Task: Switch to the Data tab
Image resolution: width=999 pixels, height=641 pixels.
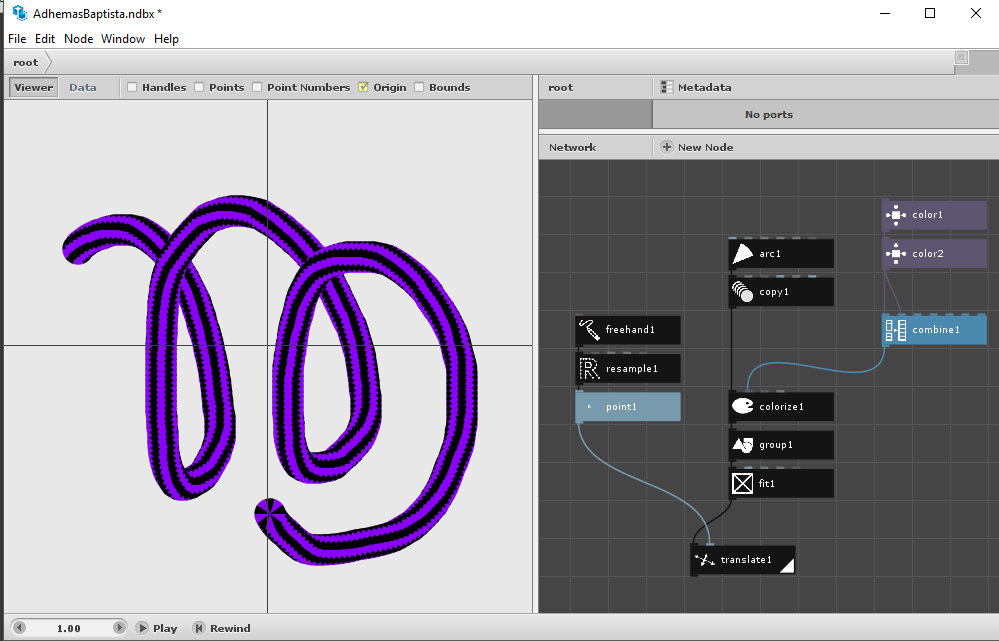Action: coord(83,87)
